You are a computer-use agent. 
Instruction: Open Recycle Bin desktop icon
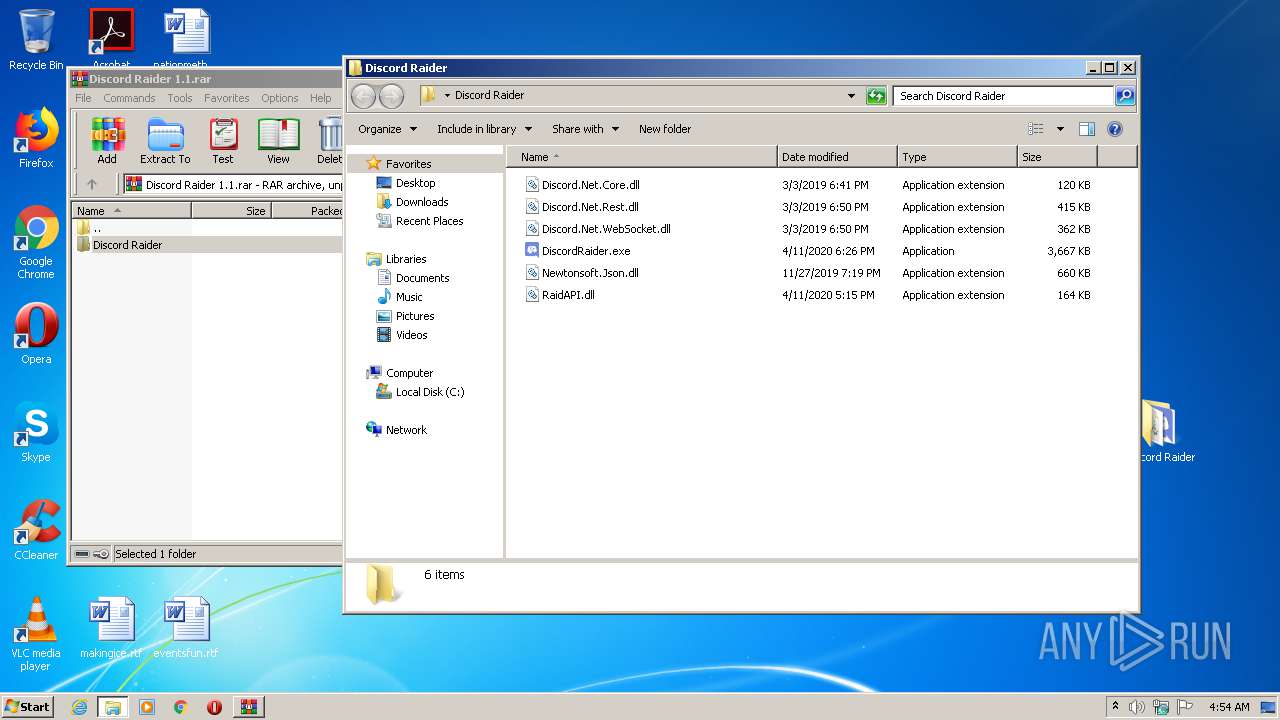36,40
